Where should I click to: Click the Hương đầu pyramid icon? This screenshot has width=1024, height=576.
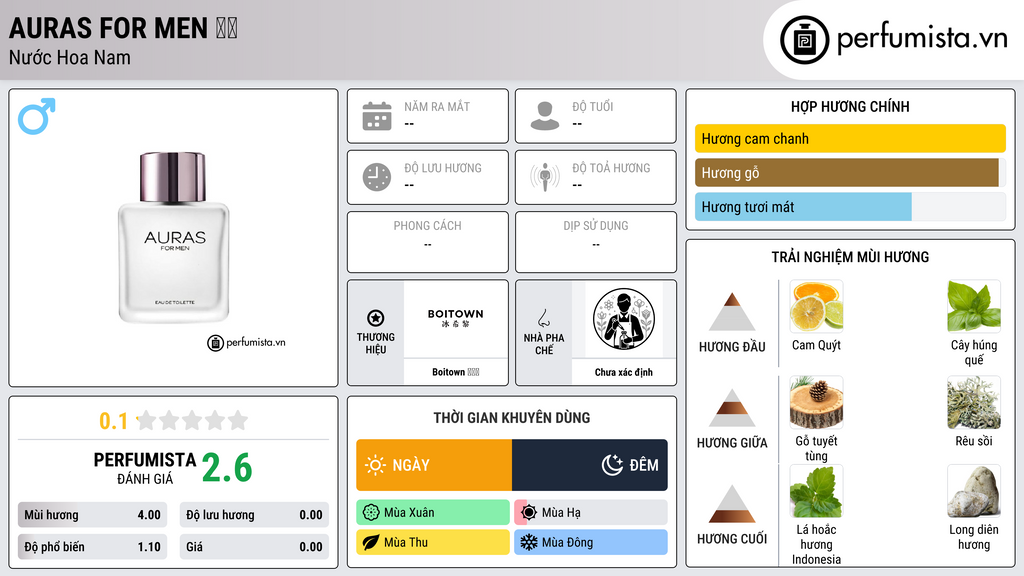(732, 312)
